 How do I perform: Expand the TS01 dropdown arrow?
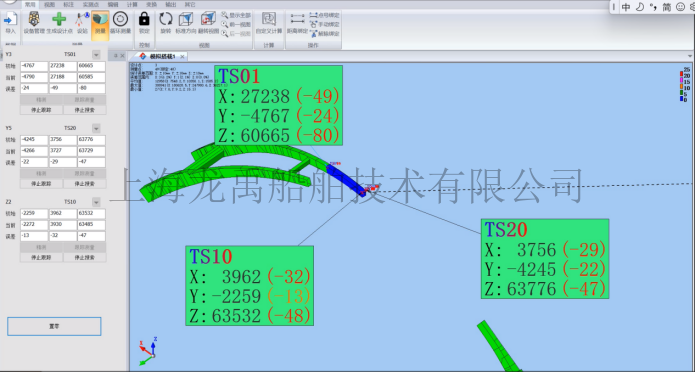click(x=96, y=55)
